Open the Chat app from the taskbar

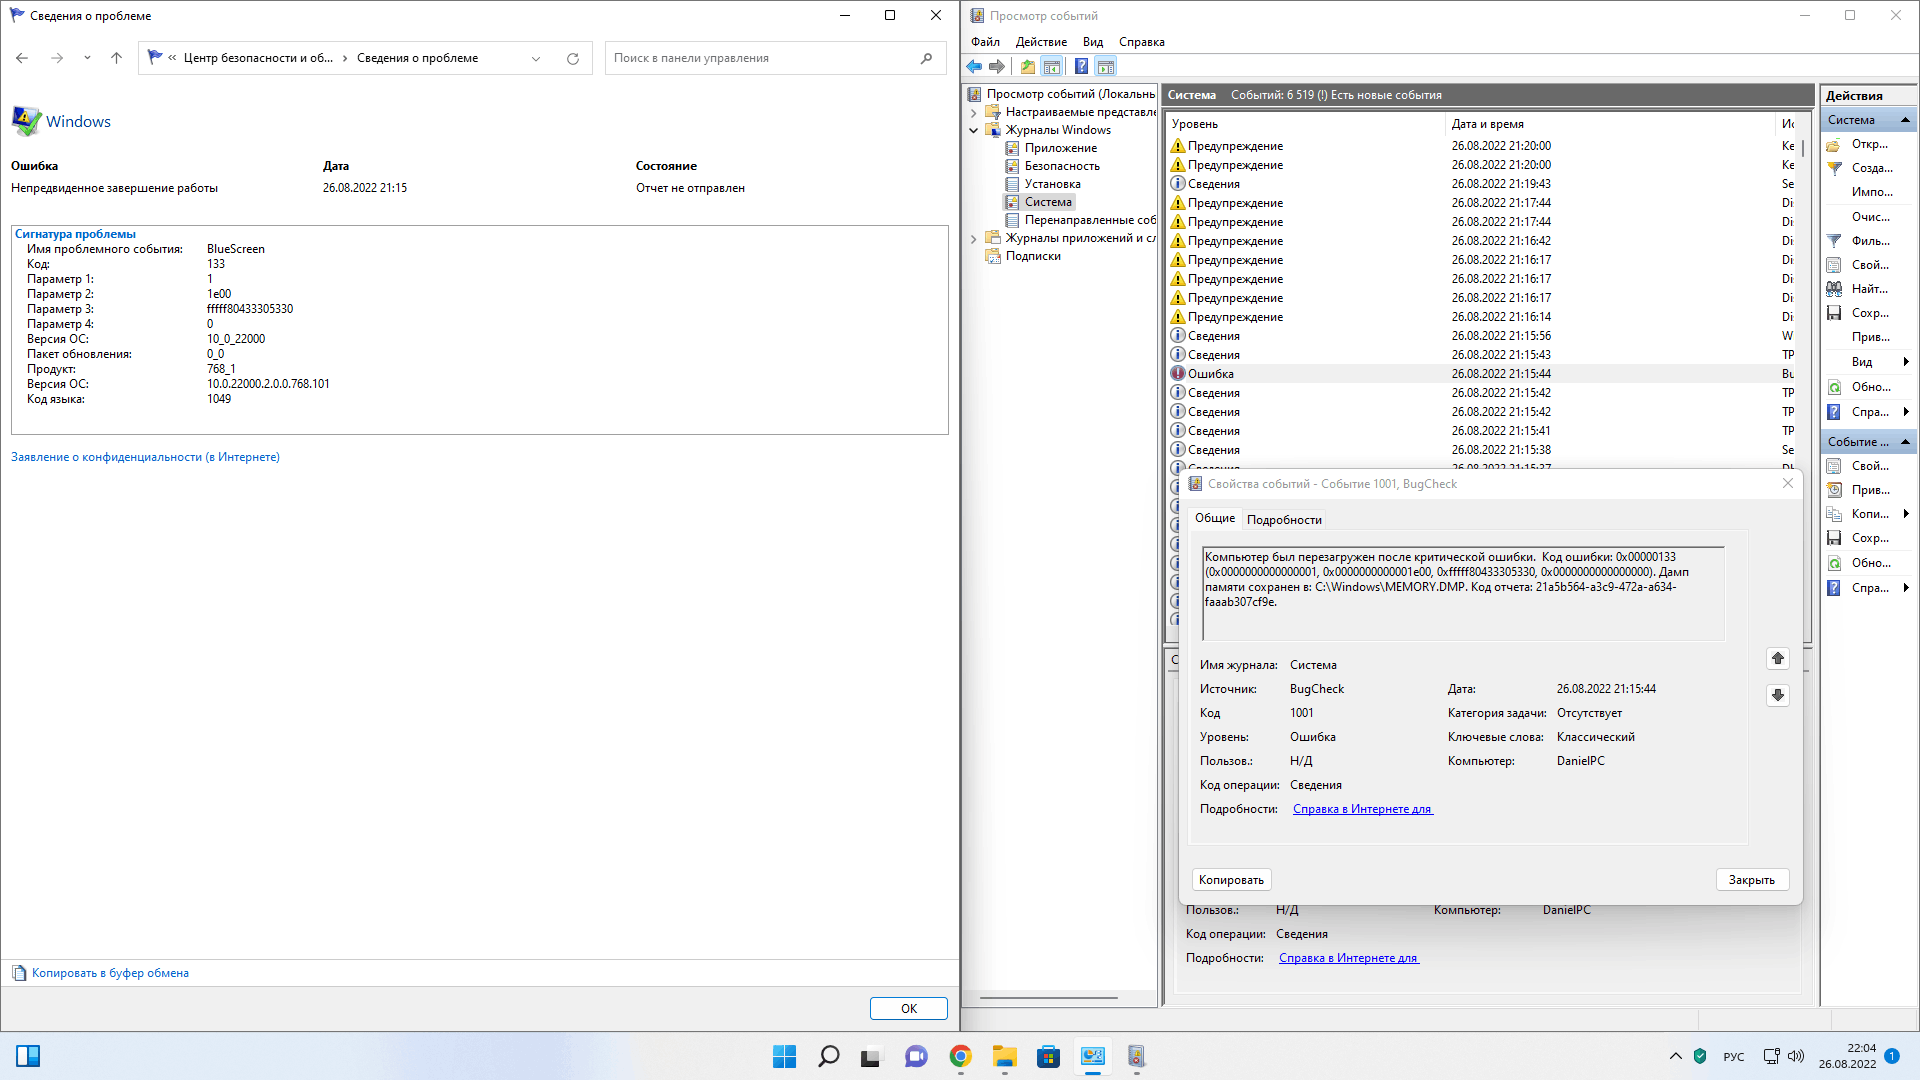click(x=917, y=1056)
